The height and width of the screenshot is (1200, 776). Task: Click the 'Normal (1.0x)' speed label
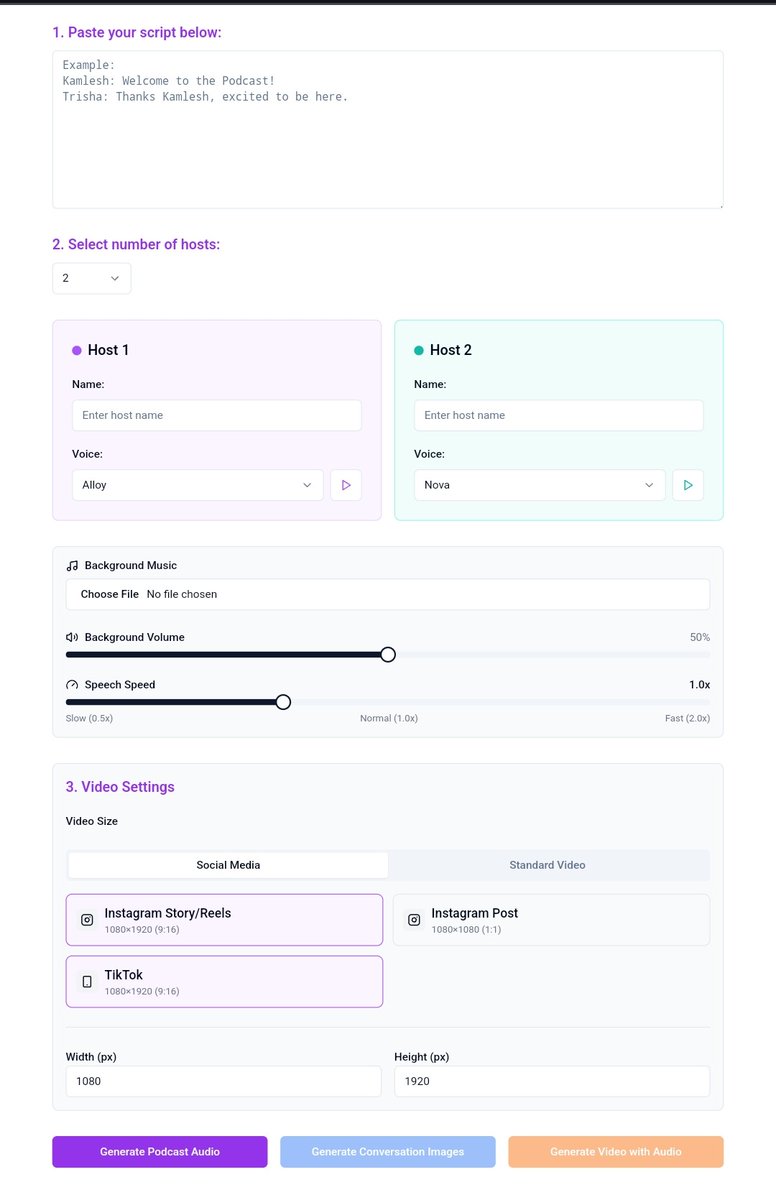click(x=389, y=719)
